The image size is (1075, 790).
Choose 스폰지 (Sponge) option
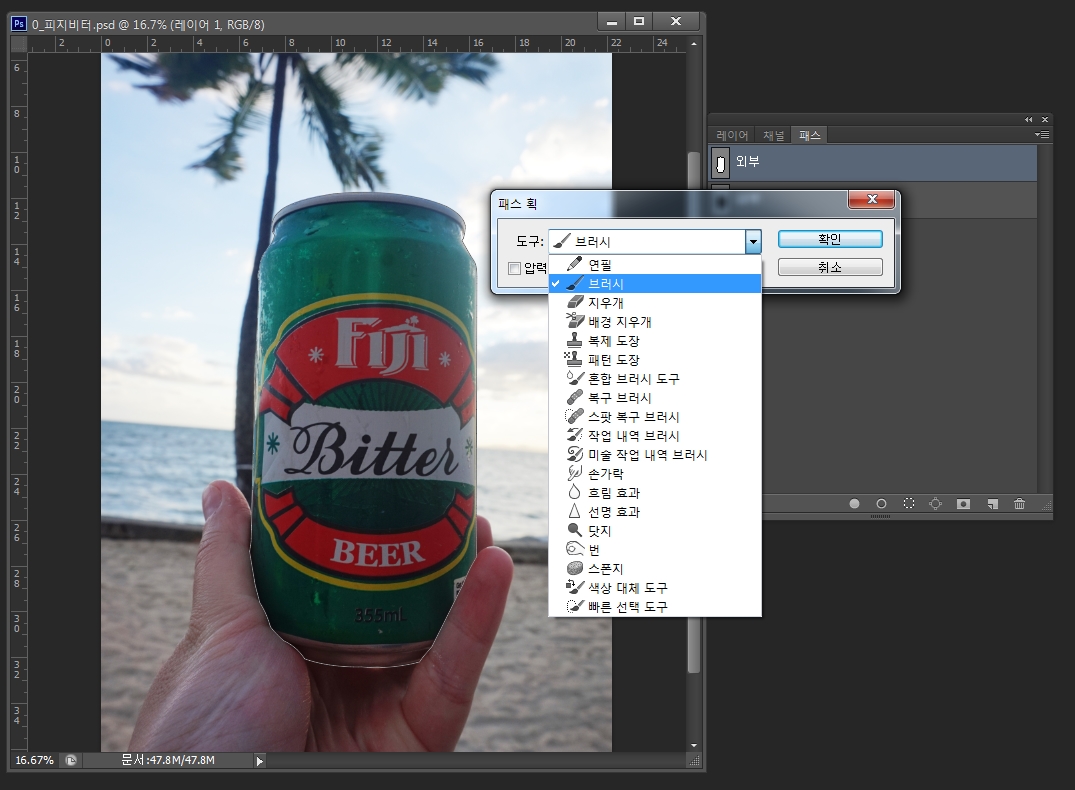pos(655,569)
